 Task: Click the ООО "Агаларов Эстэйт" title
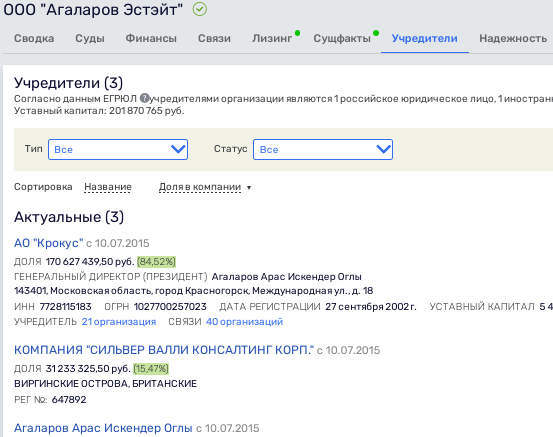click(93, 10)
